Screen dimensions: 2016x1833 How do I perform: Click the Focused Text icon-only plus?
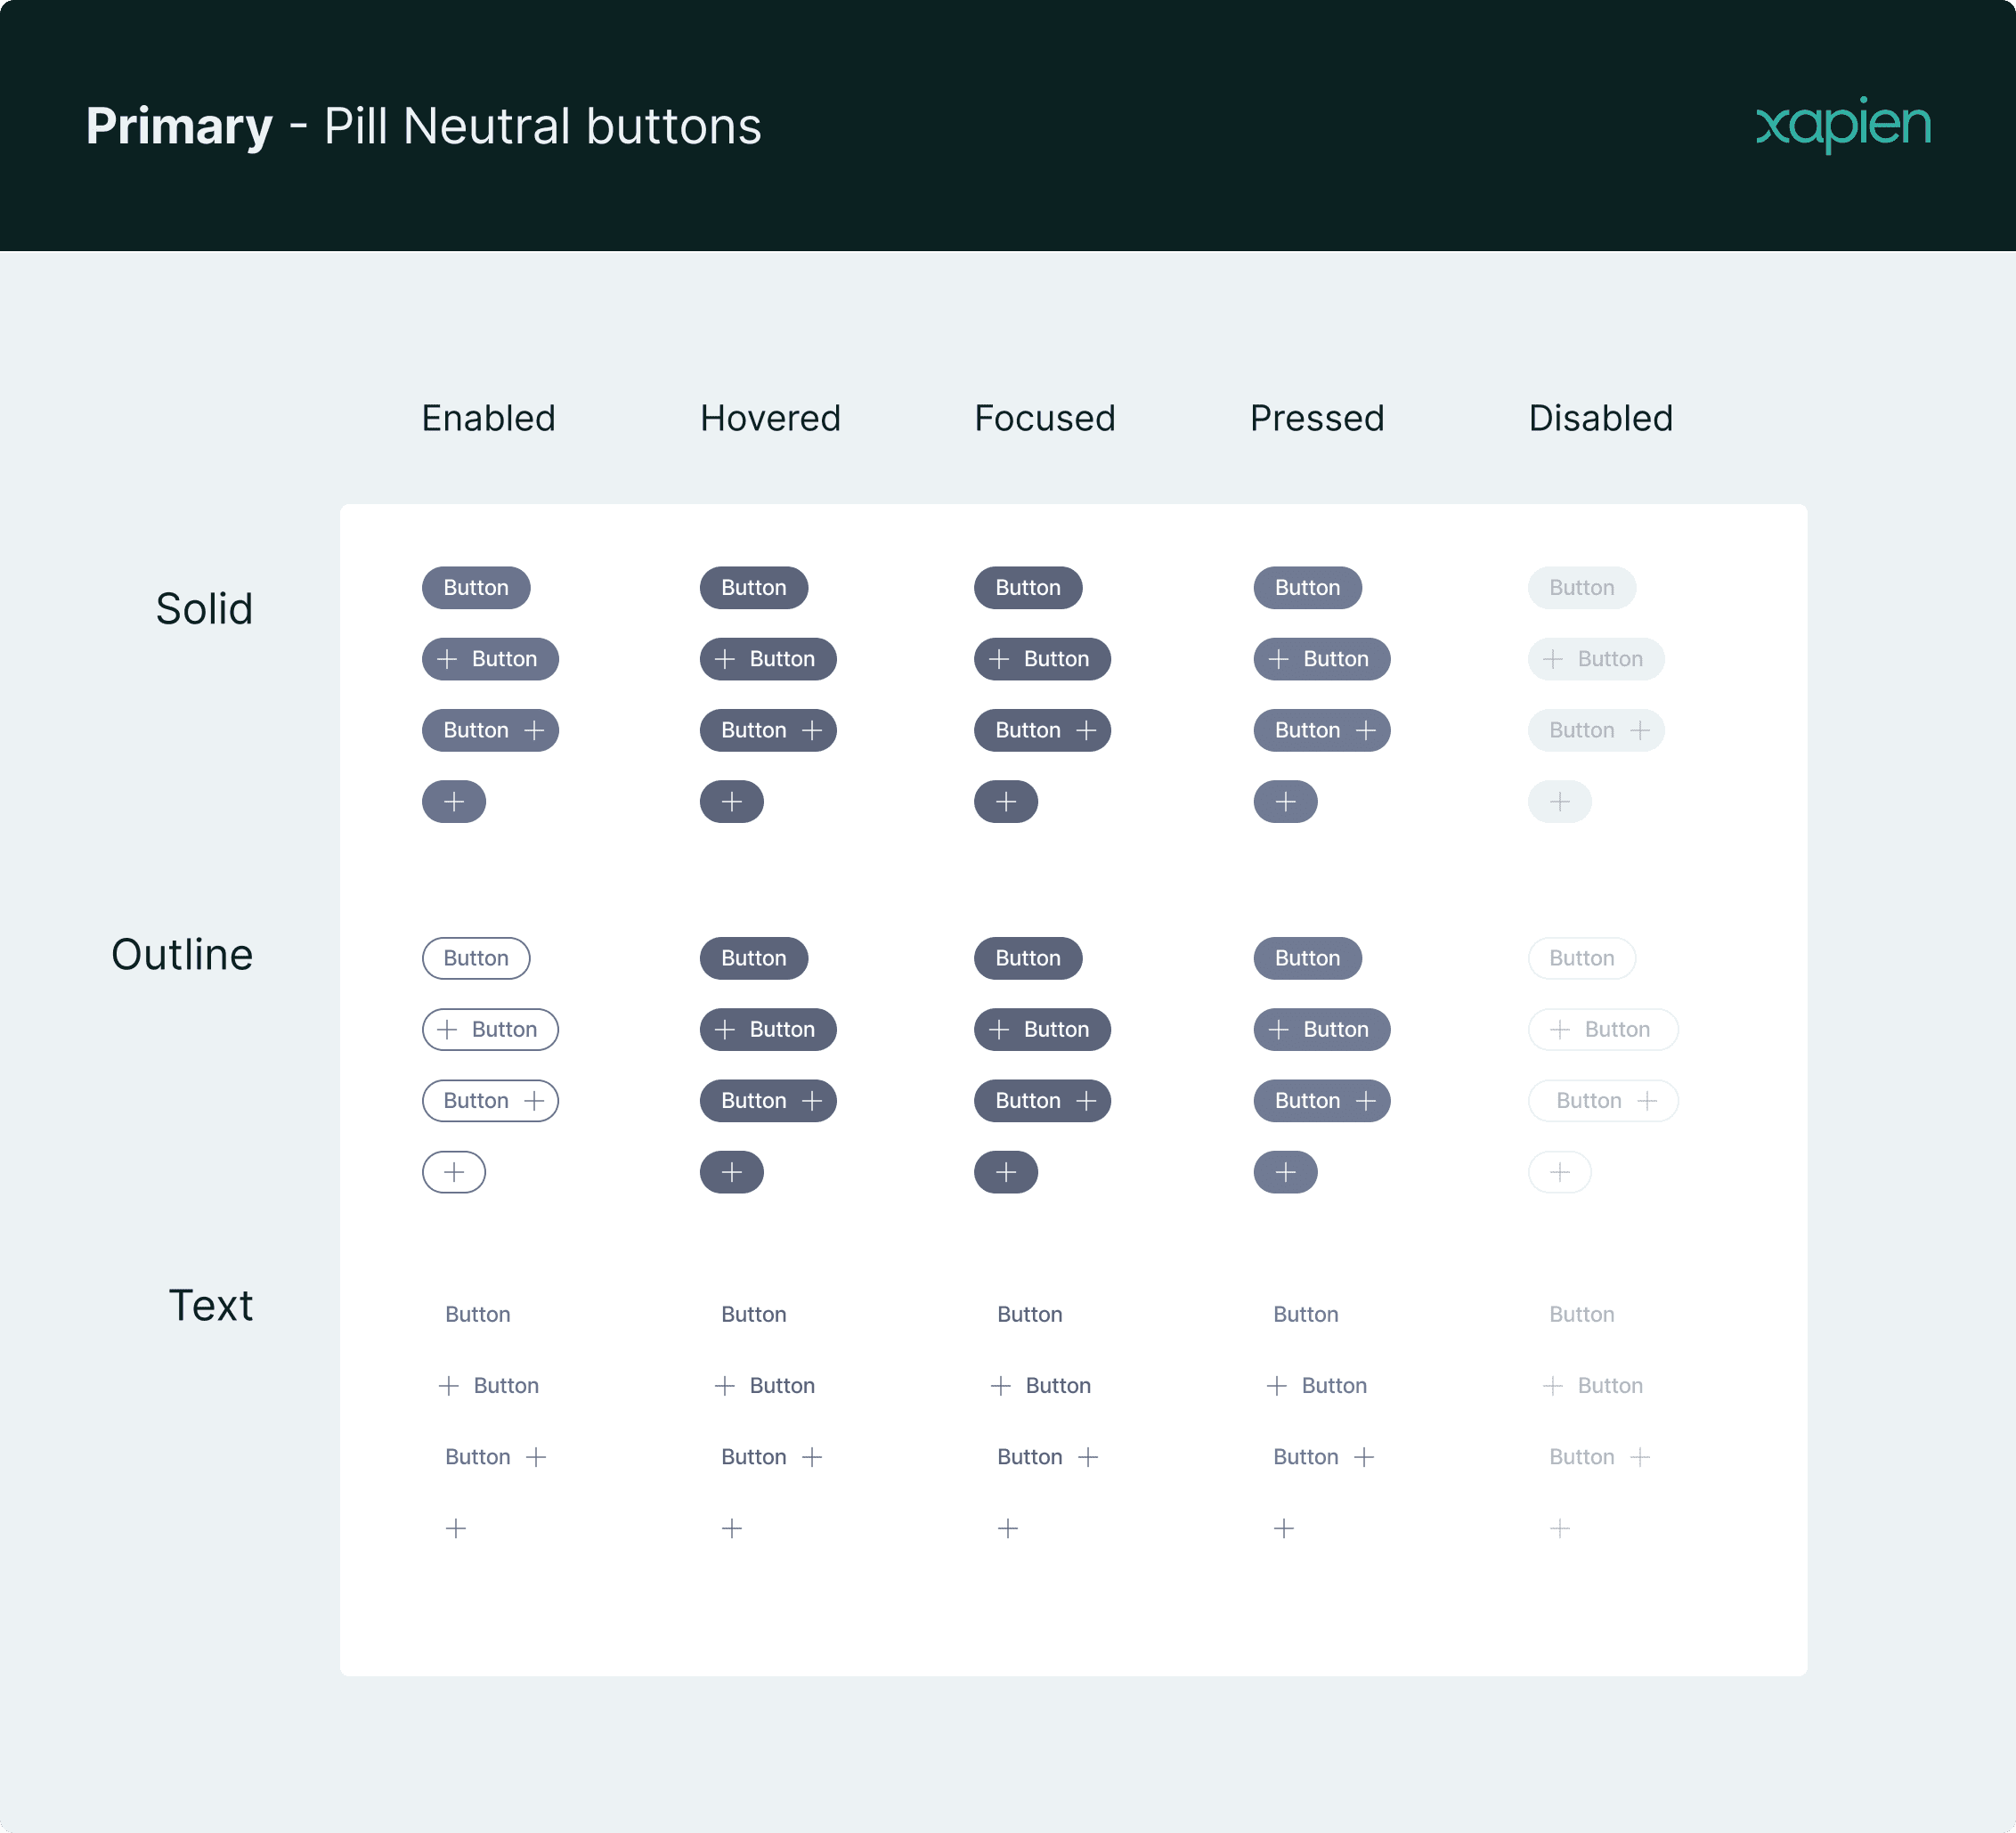point(1008,1528)
